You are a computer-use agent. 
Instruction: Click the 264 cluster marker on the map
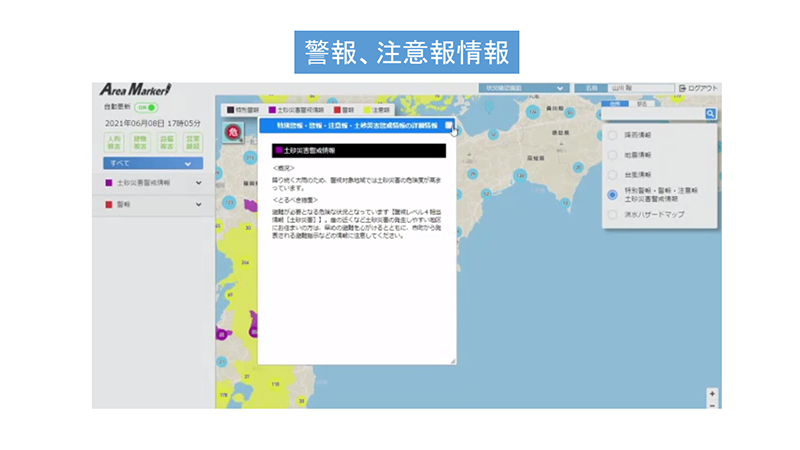point(245,262)
